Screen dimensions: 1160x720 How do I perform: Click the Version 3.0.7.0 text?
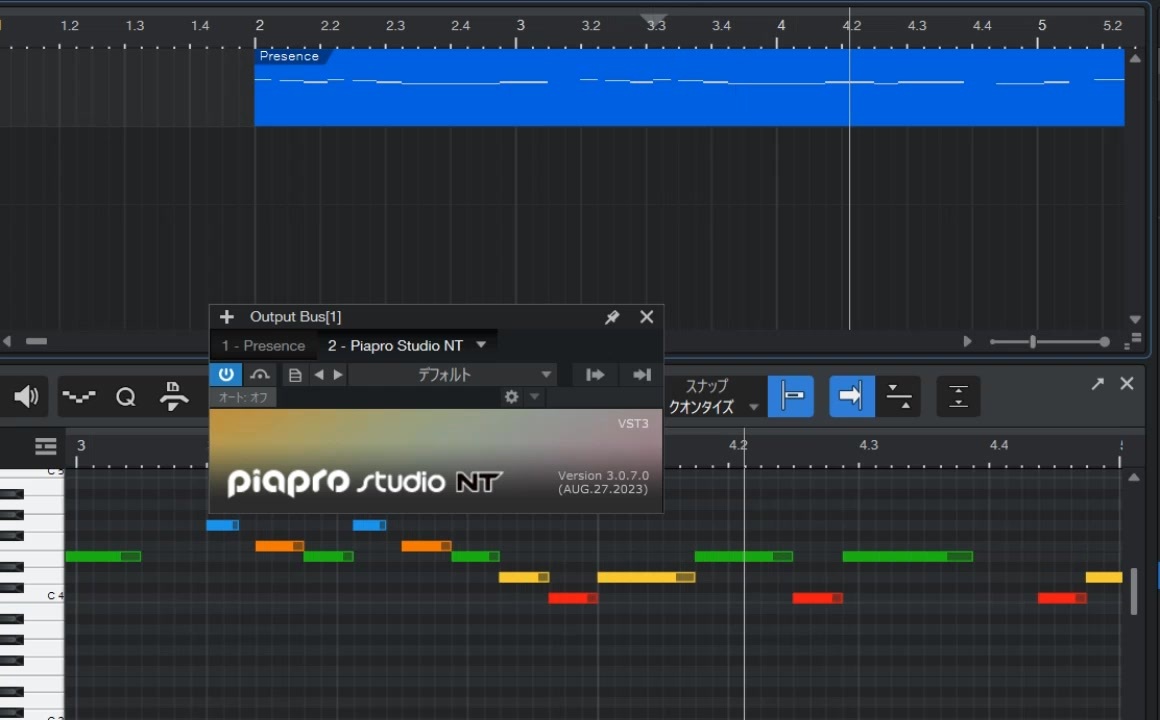coord(603,476)
